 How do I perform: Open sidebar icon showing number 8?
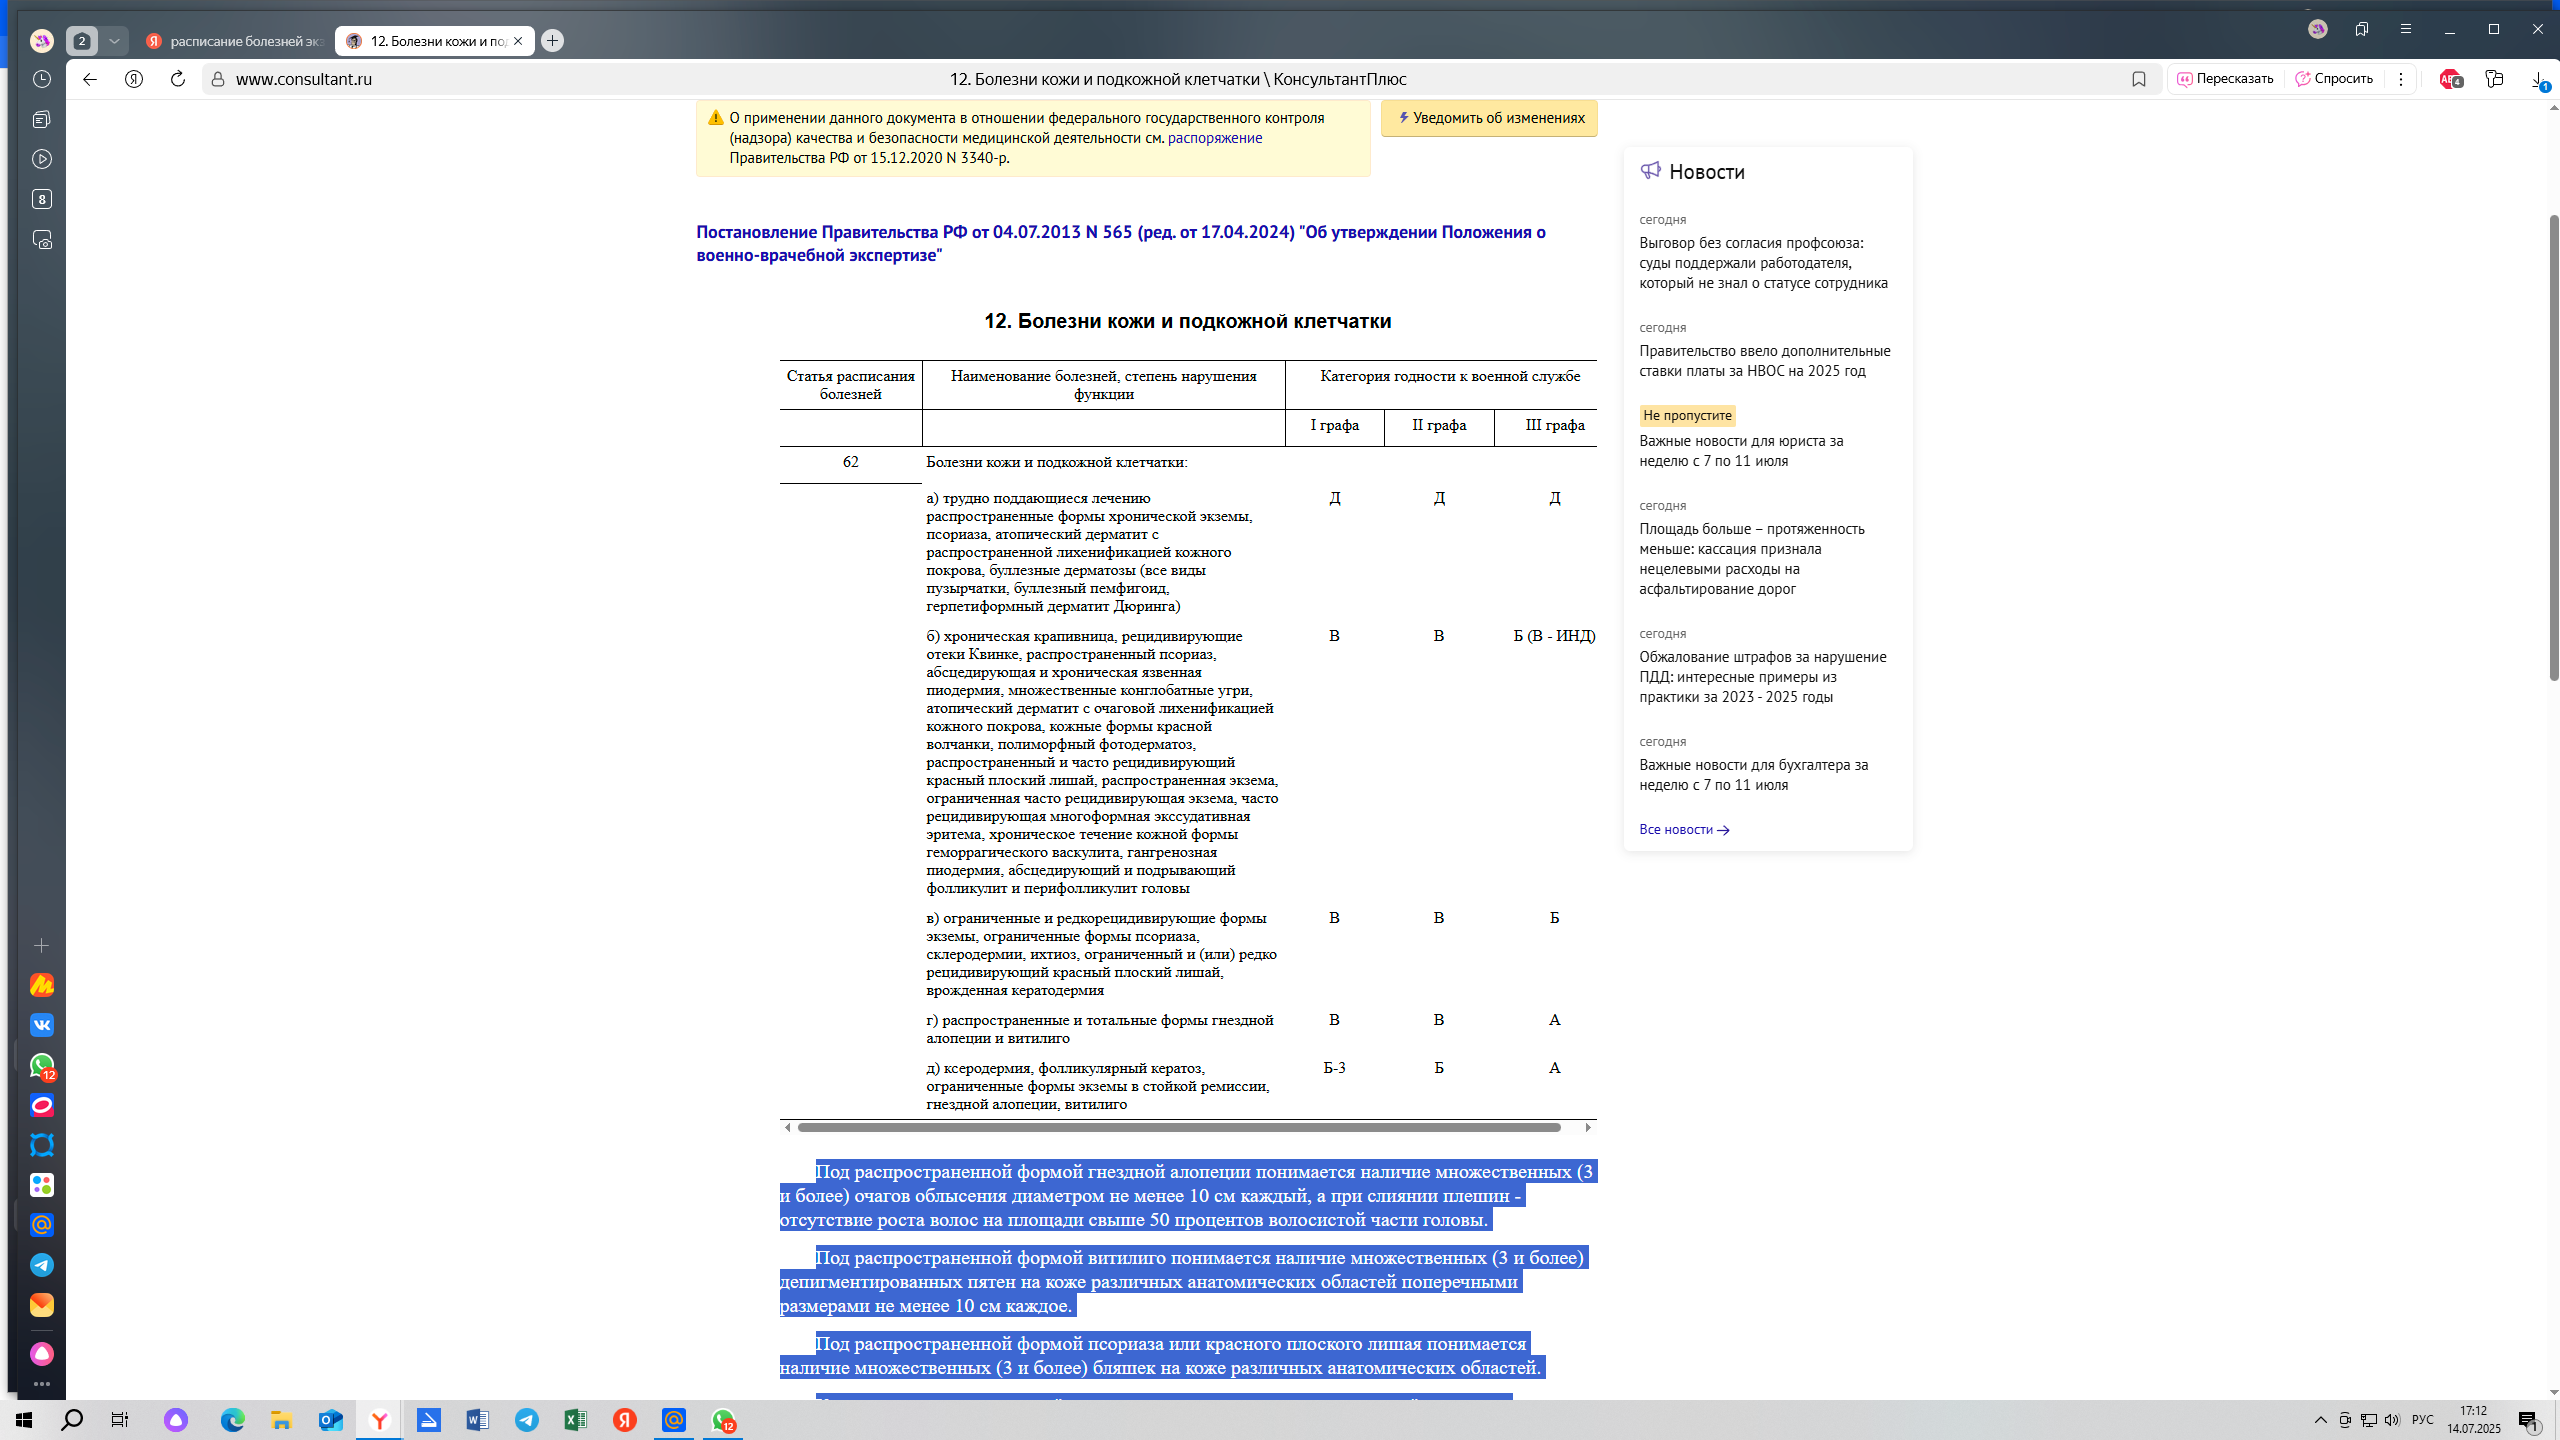(41, 199)
